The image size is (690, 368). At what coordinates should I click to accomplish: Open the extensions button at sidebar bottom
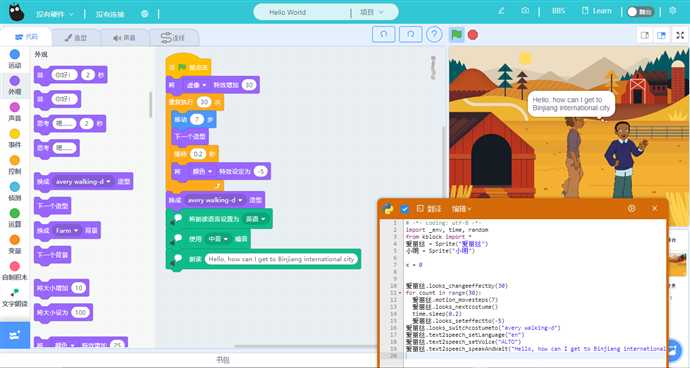click(x=15, y=335)
